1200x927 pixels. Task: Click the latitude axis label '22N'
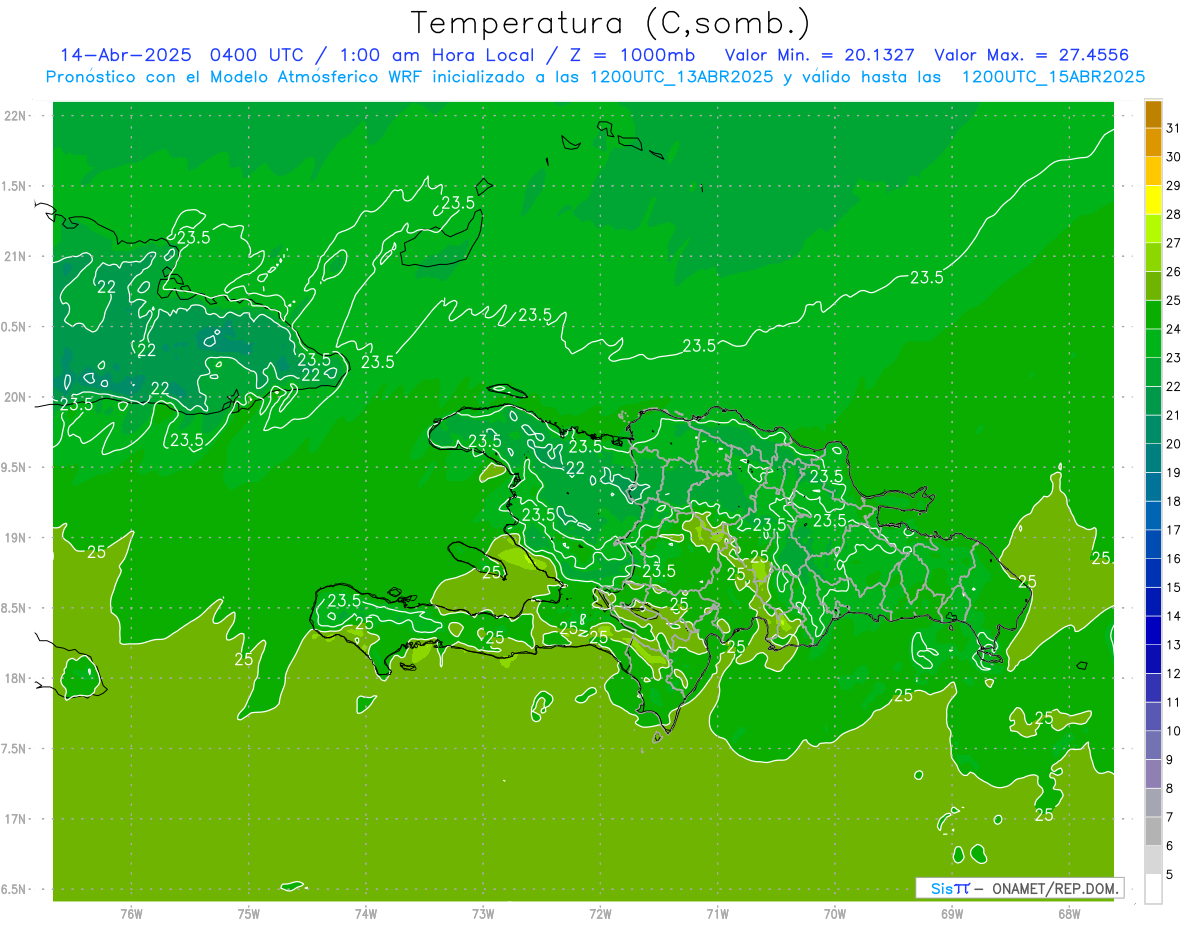(x=16, y=116)
